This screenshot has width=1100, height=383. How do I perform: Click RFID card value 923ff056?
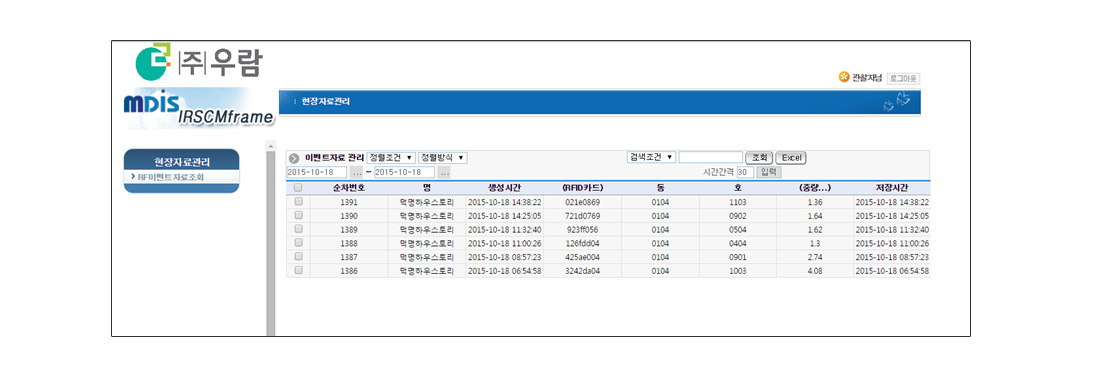[x=582, y=229]
